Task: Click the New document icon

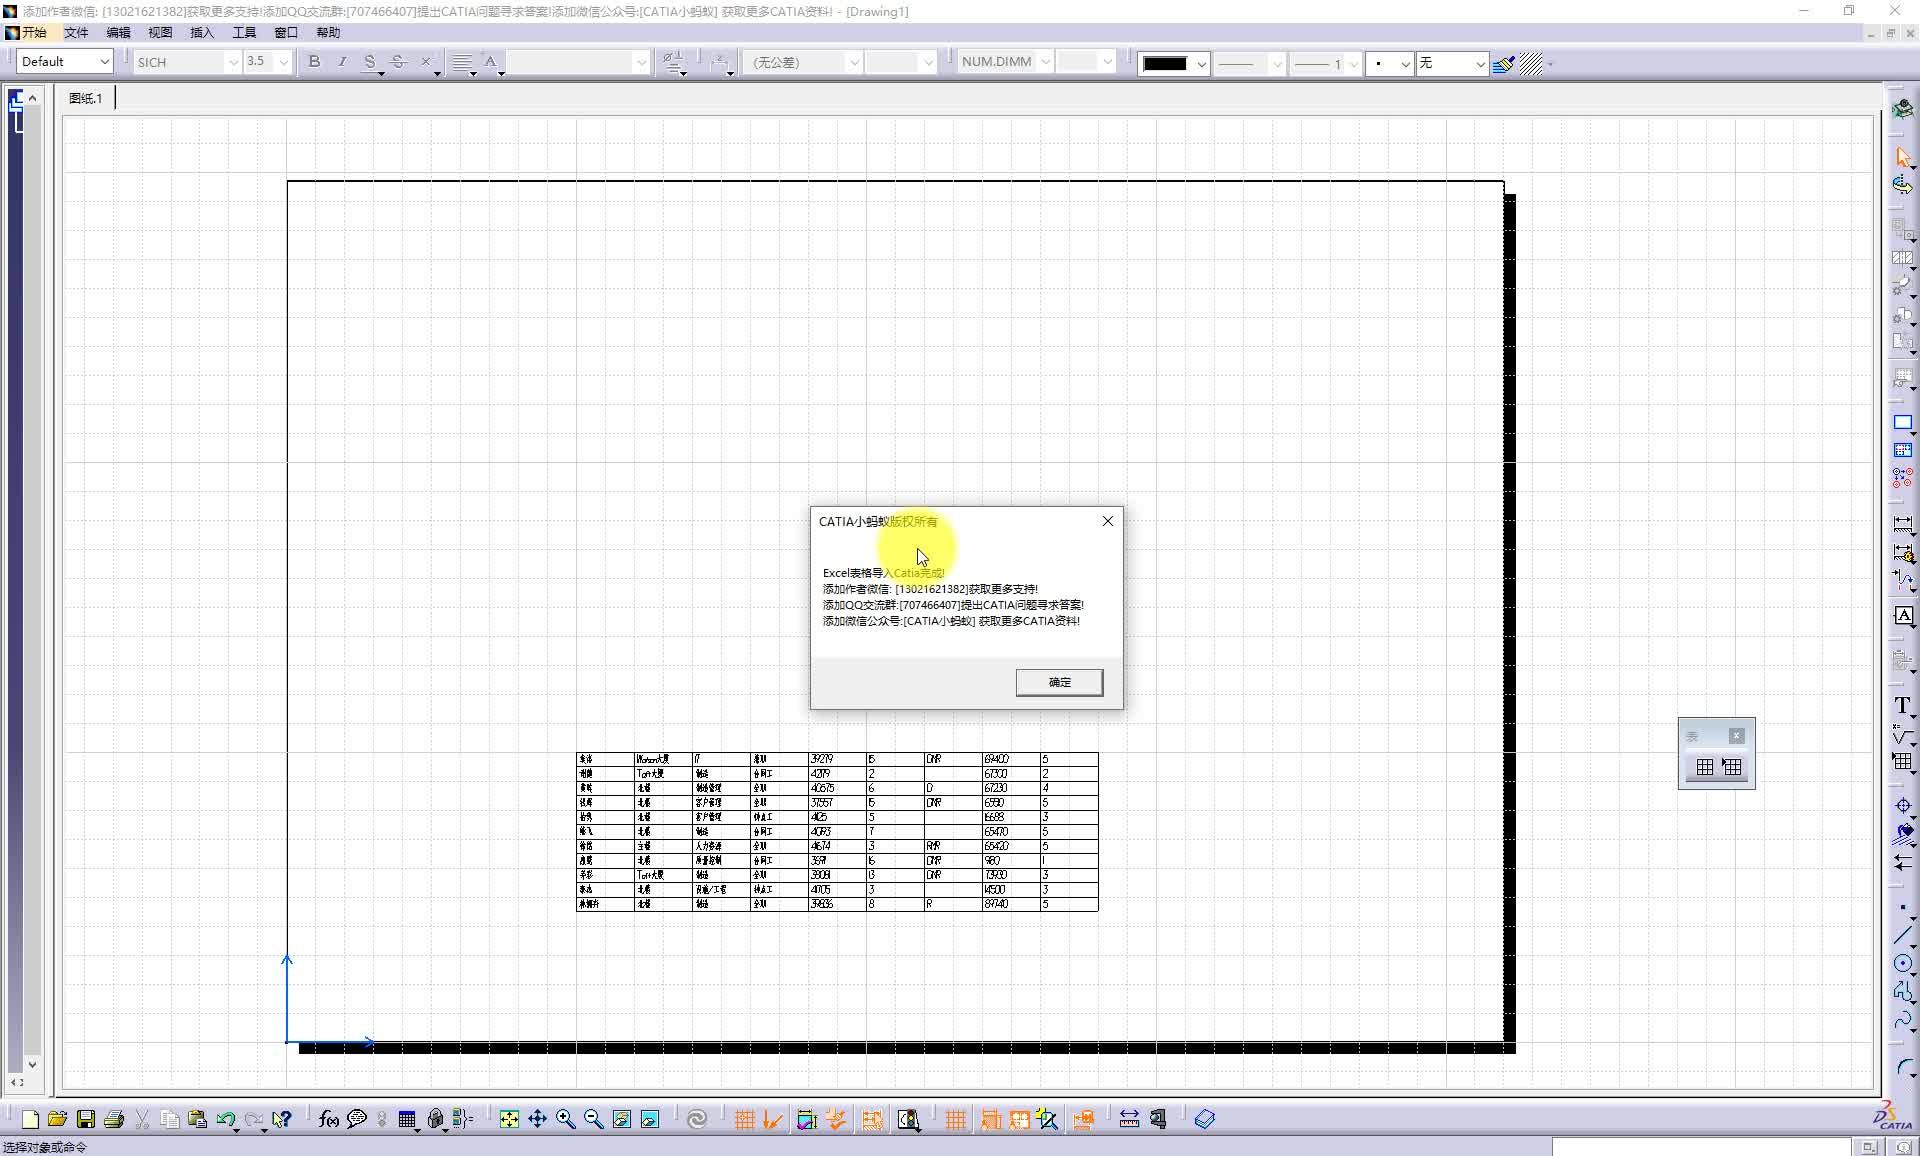Action: pos(30,1119)
